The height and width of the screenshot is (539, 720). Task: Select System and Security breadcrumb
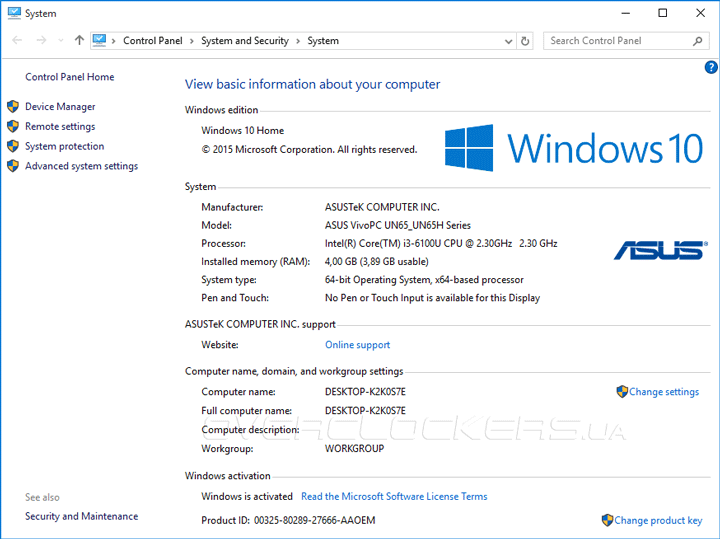click(245, 40)
